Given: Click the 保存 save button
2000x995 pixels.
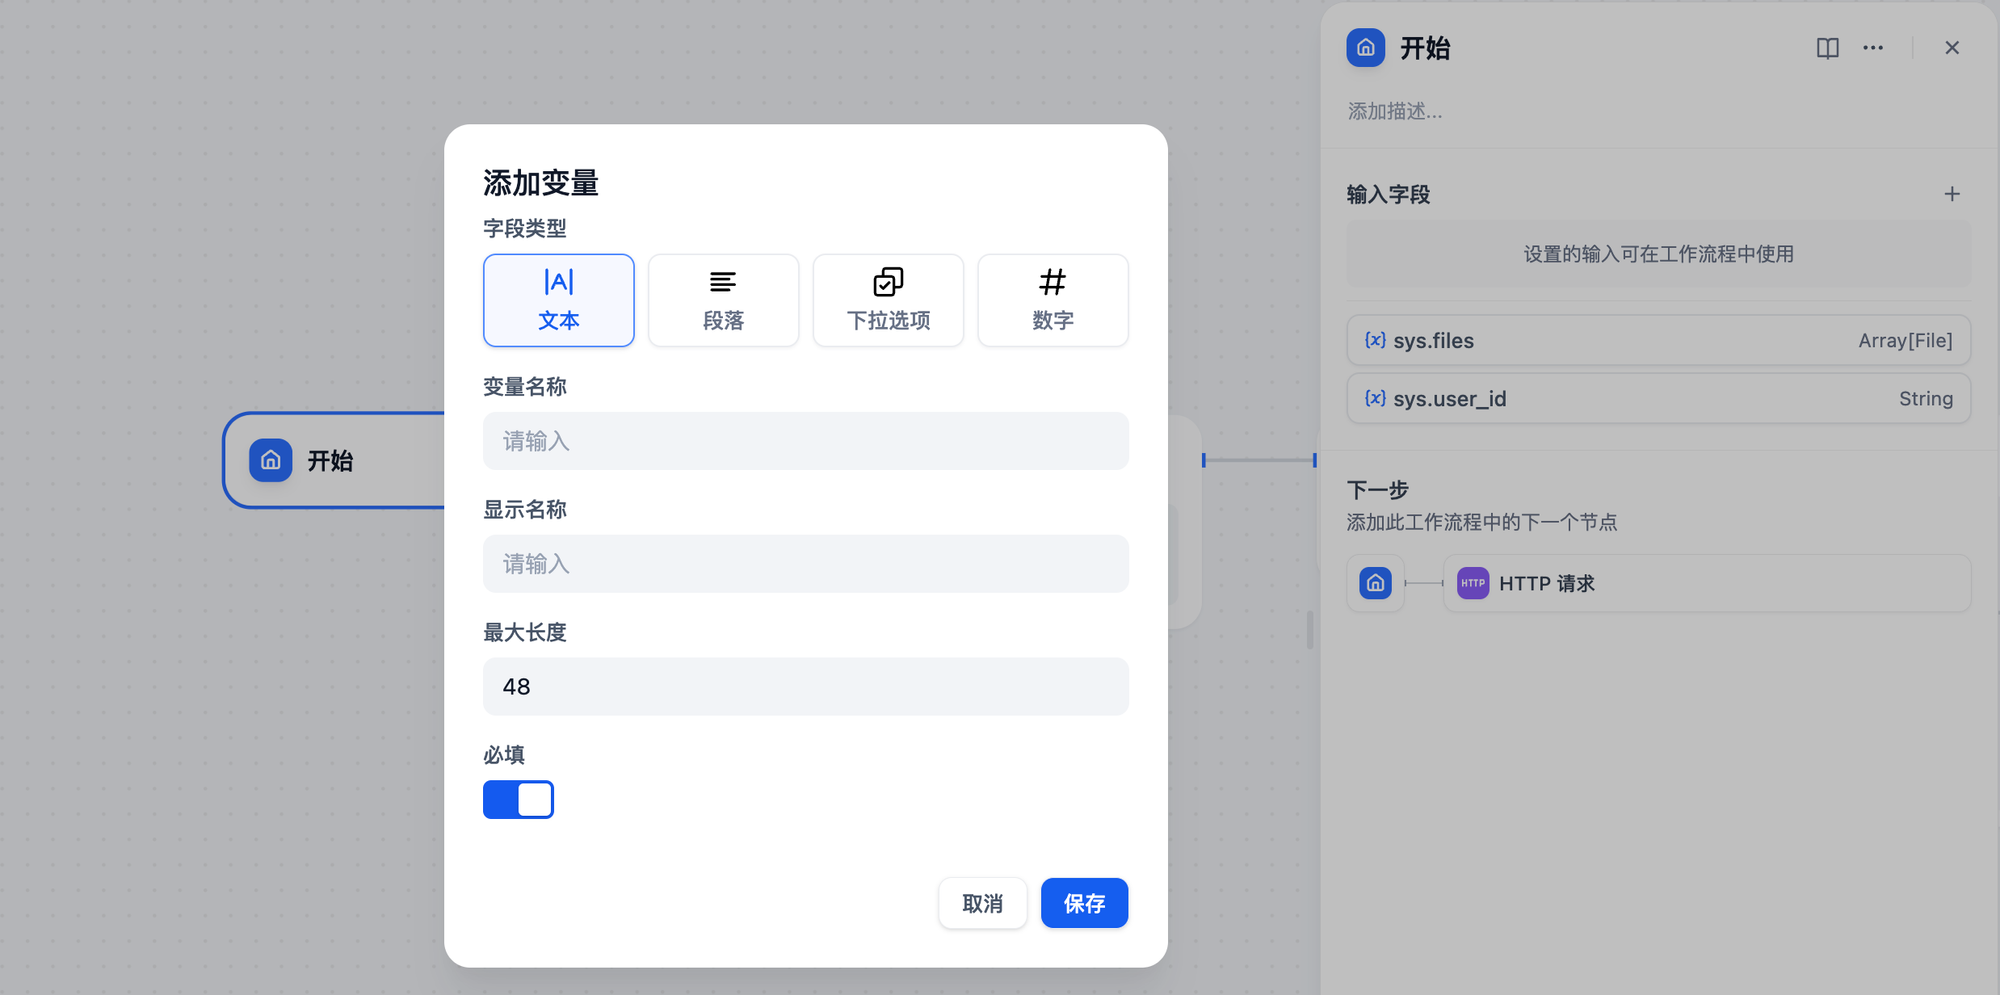Looking at the screenshot, I should click(x=1084, y=903).
